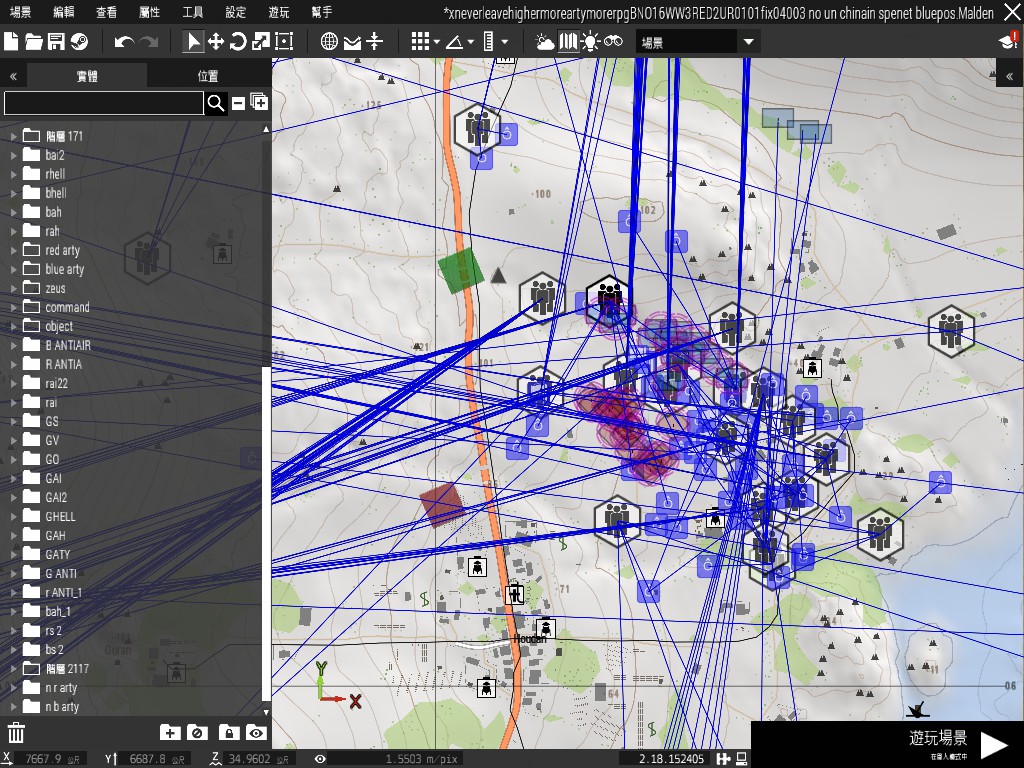Toggle night vision binoculars button
This screenshot has height=768, width=1024.
[613, 42]
